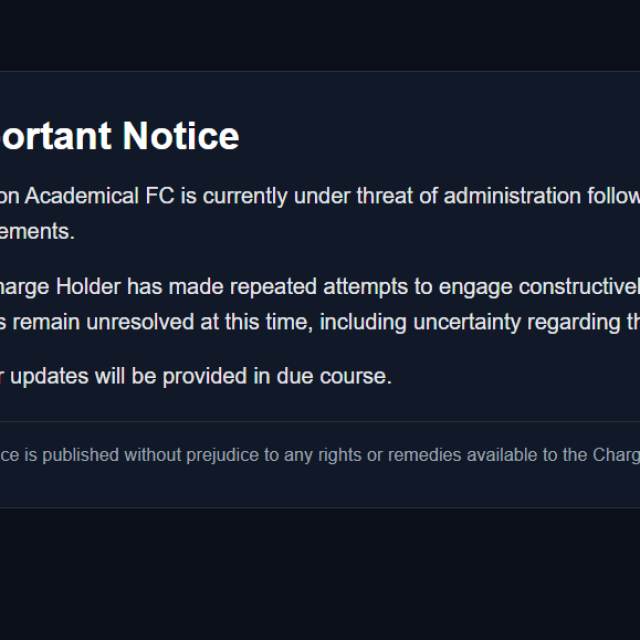Viewport: 640px width, 640px height.
Task: Click the divider line above the disclaimer
Action: [320, 421]
